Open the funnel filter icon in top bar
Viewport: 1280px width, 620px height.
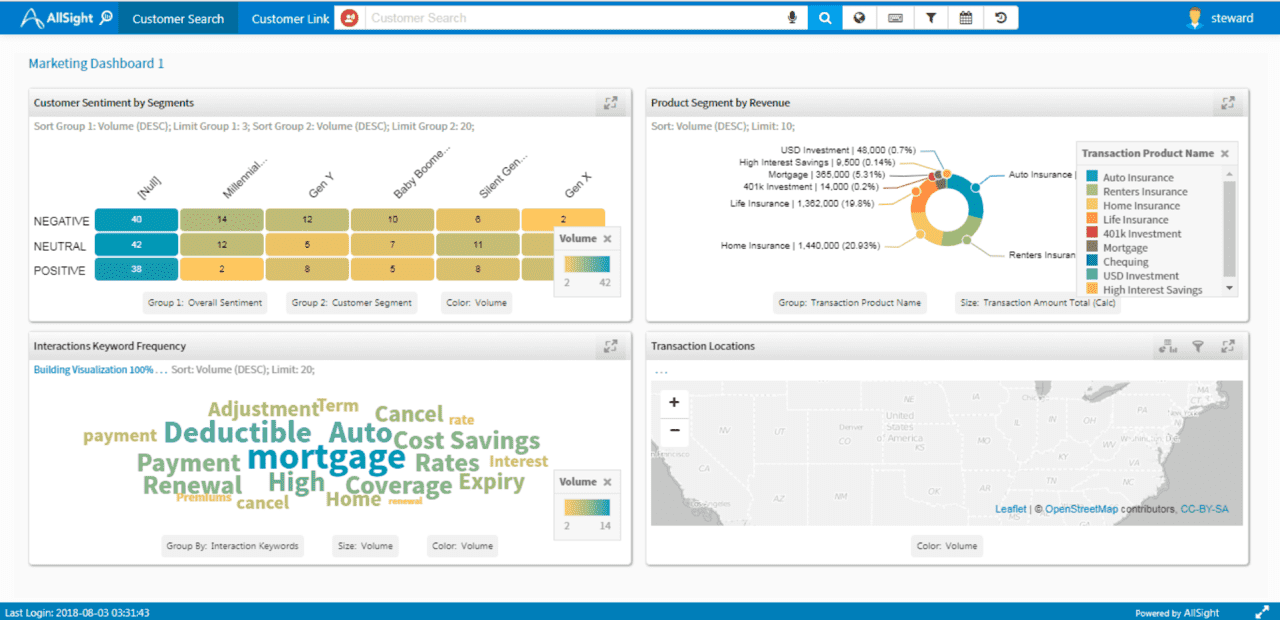click(x=930, y=18)
